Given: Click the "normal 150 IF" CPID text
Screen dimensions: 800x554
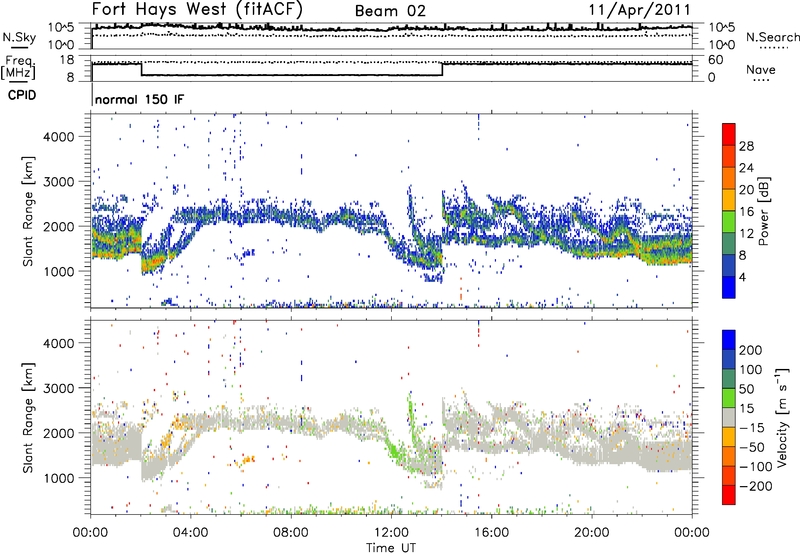Looking at the screenshot, I should 139,99.
